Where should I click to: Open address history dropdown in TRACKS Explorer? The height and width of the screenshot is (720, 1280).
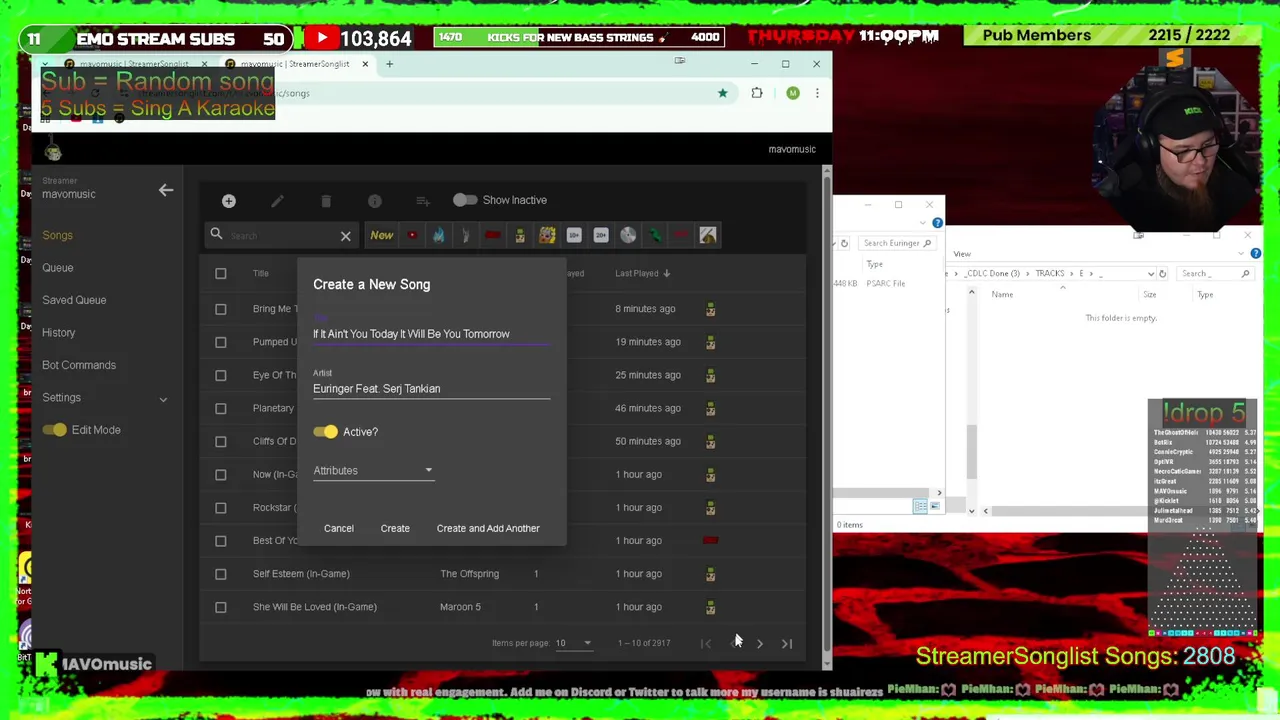point(1150,273)
